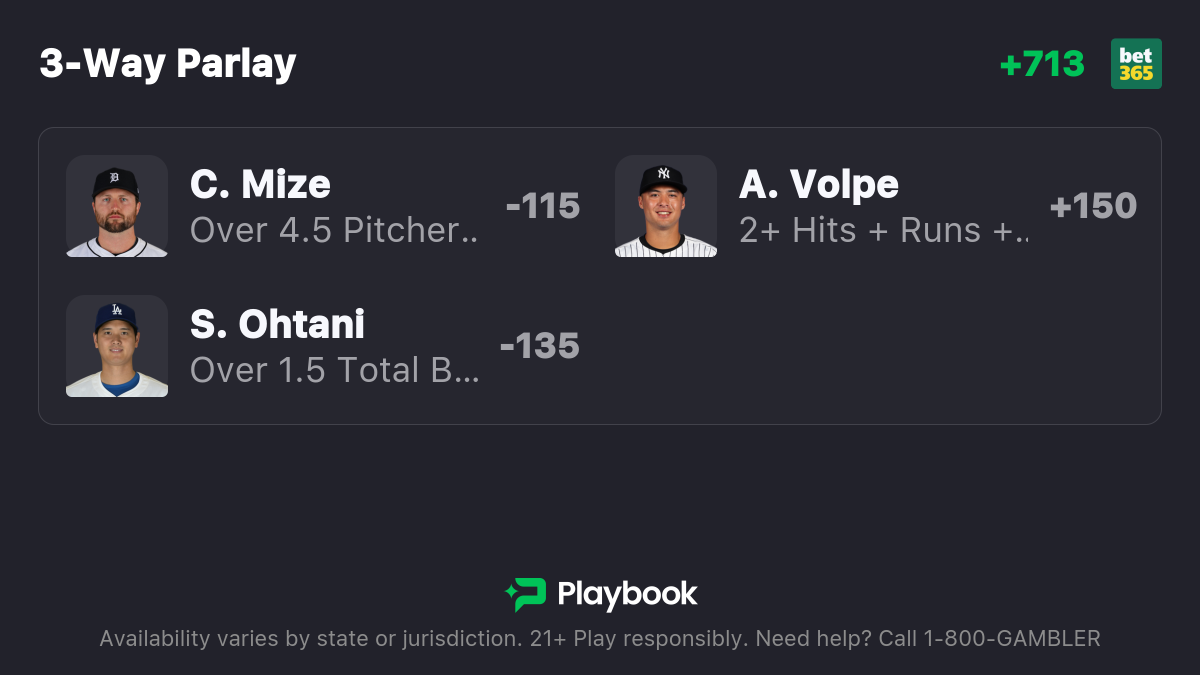Click the +150 odds for A. Volpe
The height and width of the screenshot is (675, 1200).
click(1093, 206)
